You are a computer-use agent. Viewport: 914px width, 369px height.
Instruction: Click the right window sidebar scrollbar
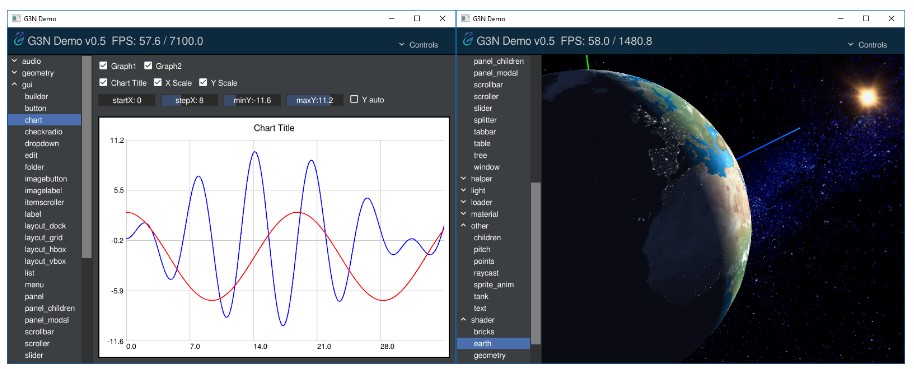point(535,263)
